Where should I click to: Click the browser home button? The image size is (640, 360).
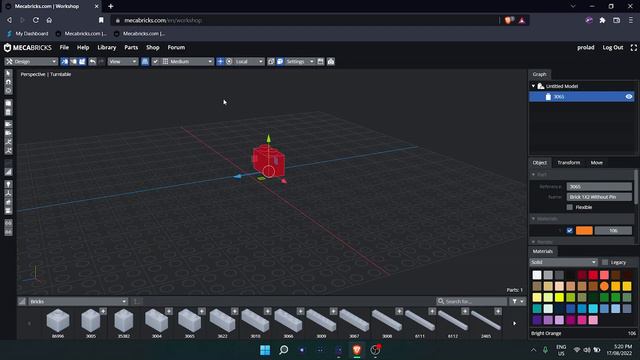(x=49, y=20)
